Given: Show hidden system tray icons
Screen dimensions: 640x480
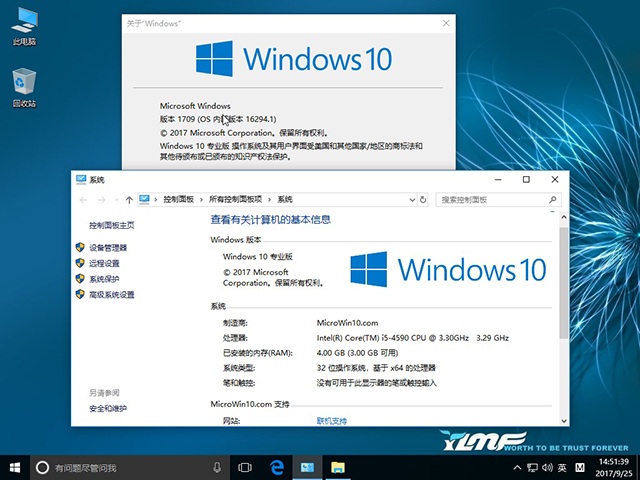Looking at the screenshot, I should [517, 468].
